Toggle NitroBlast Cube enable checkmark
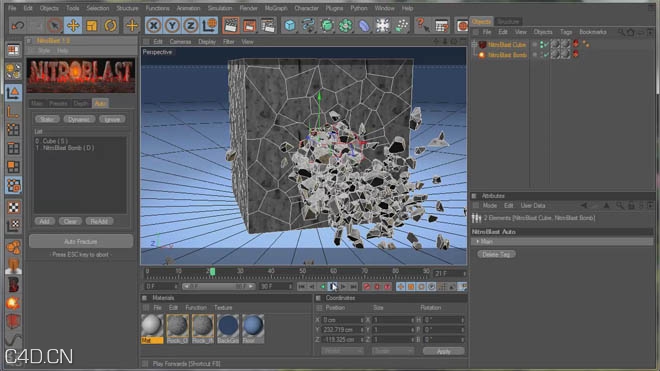This screenshot has width=660, height=371. 545,44
